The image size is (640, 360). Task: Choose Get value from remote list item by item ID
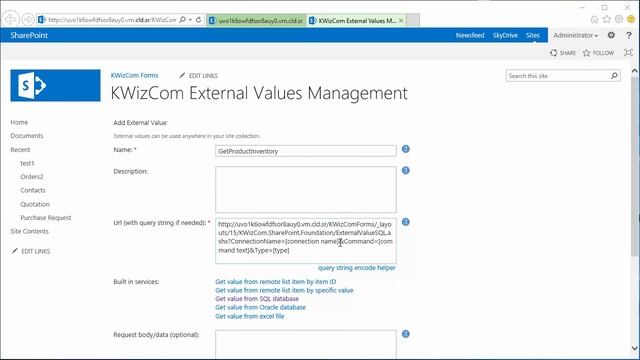[x=276, y=282]
